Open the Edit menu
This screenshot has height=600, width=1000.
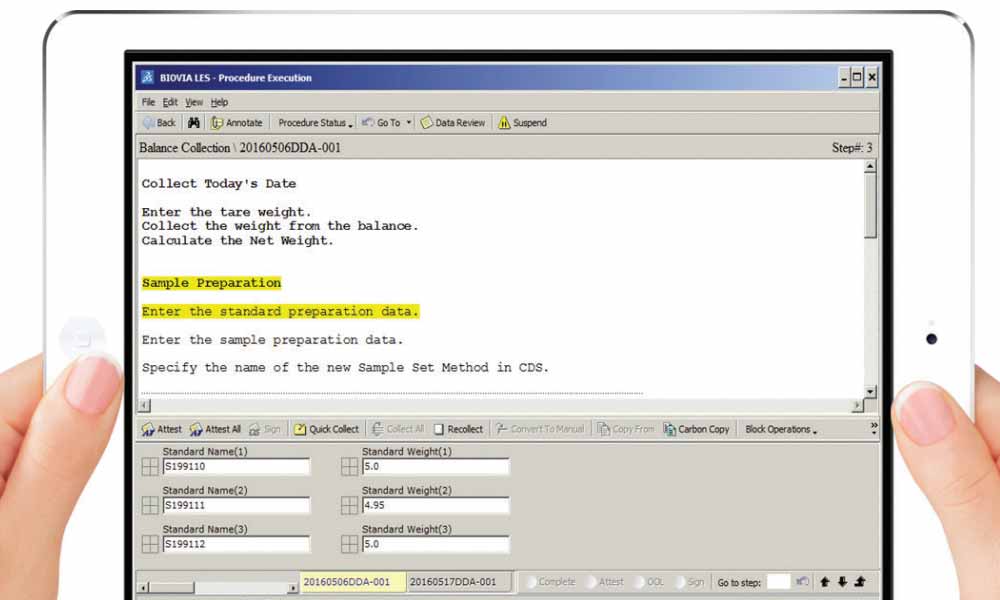170,102
